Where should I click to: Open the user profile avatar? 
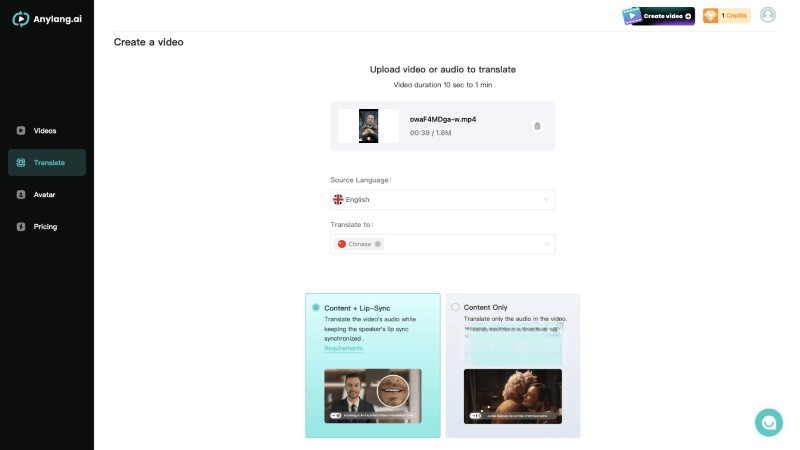[x=768, y=15]
